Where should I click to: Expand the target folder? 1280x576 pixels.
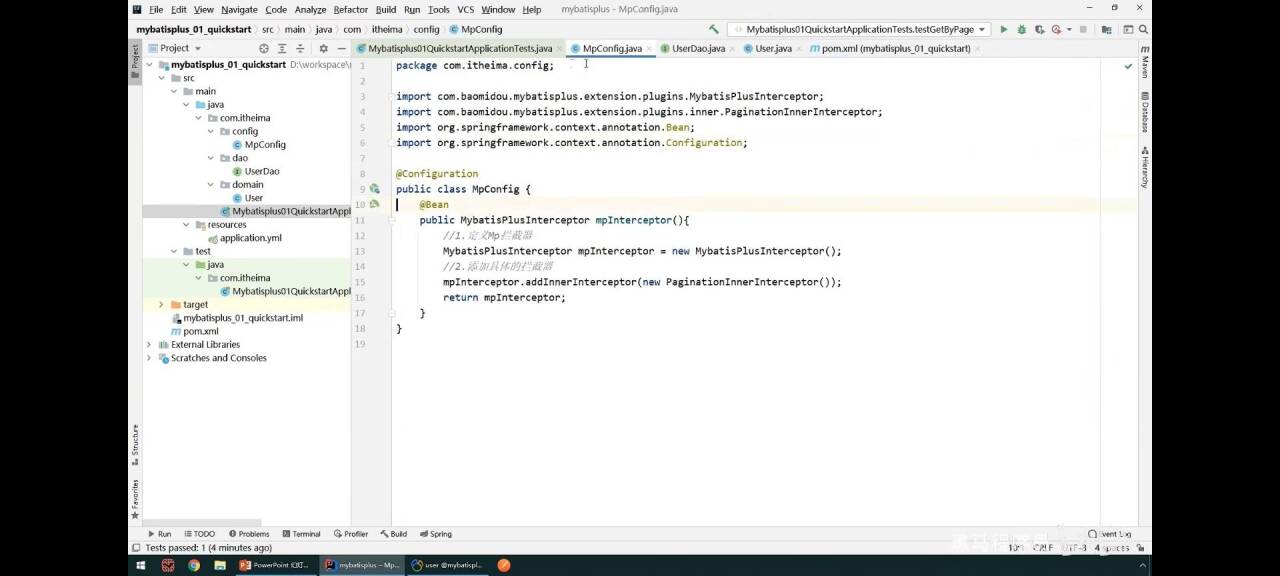click(x=162, y=304)
